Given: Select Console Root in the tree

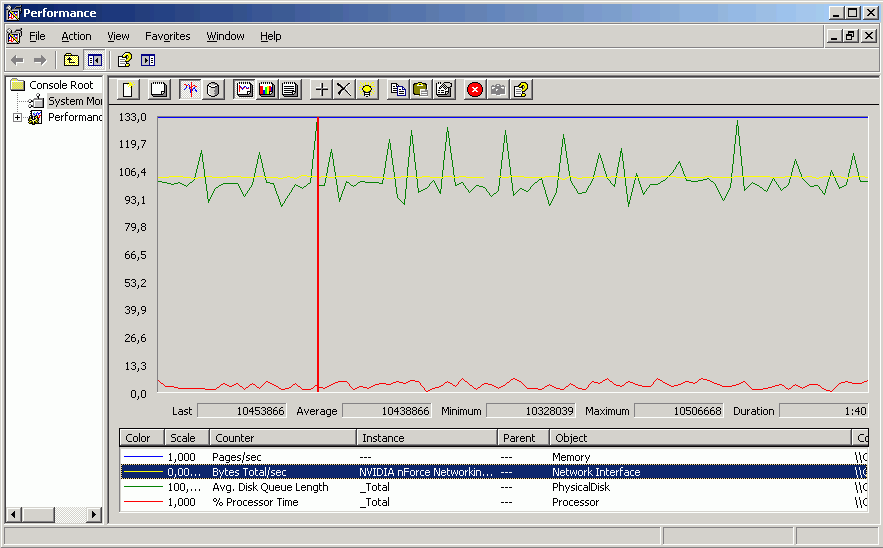Looking at the screenshot, I should coord(61,85).
